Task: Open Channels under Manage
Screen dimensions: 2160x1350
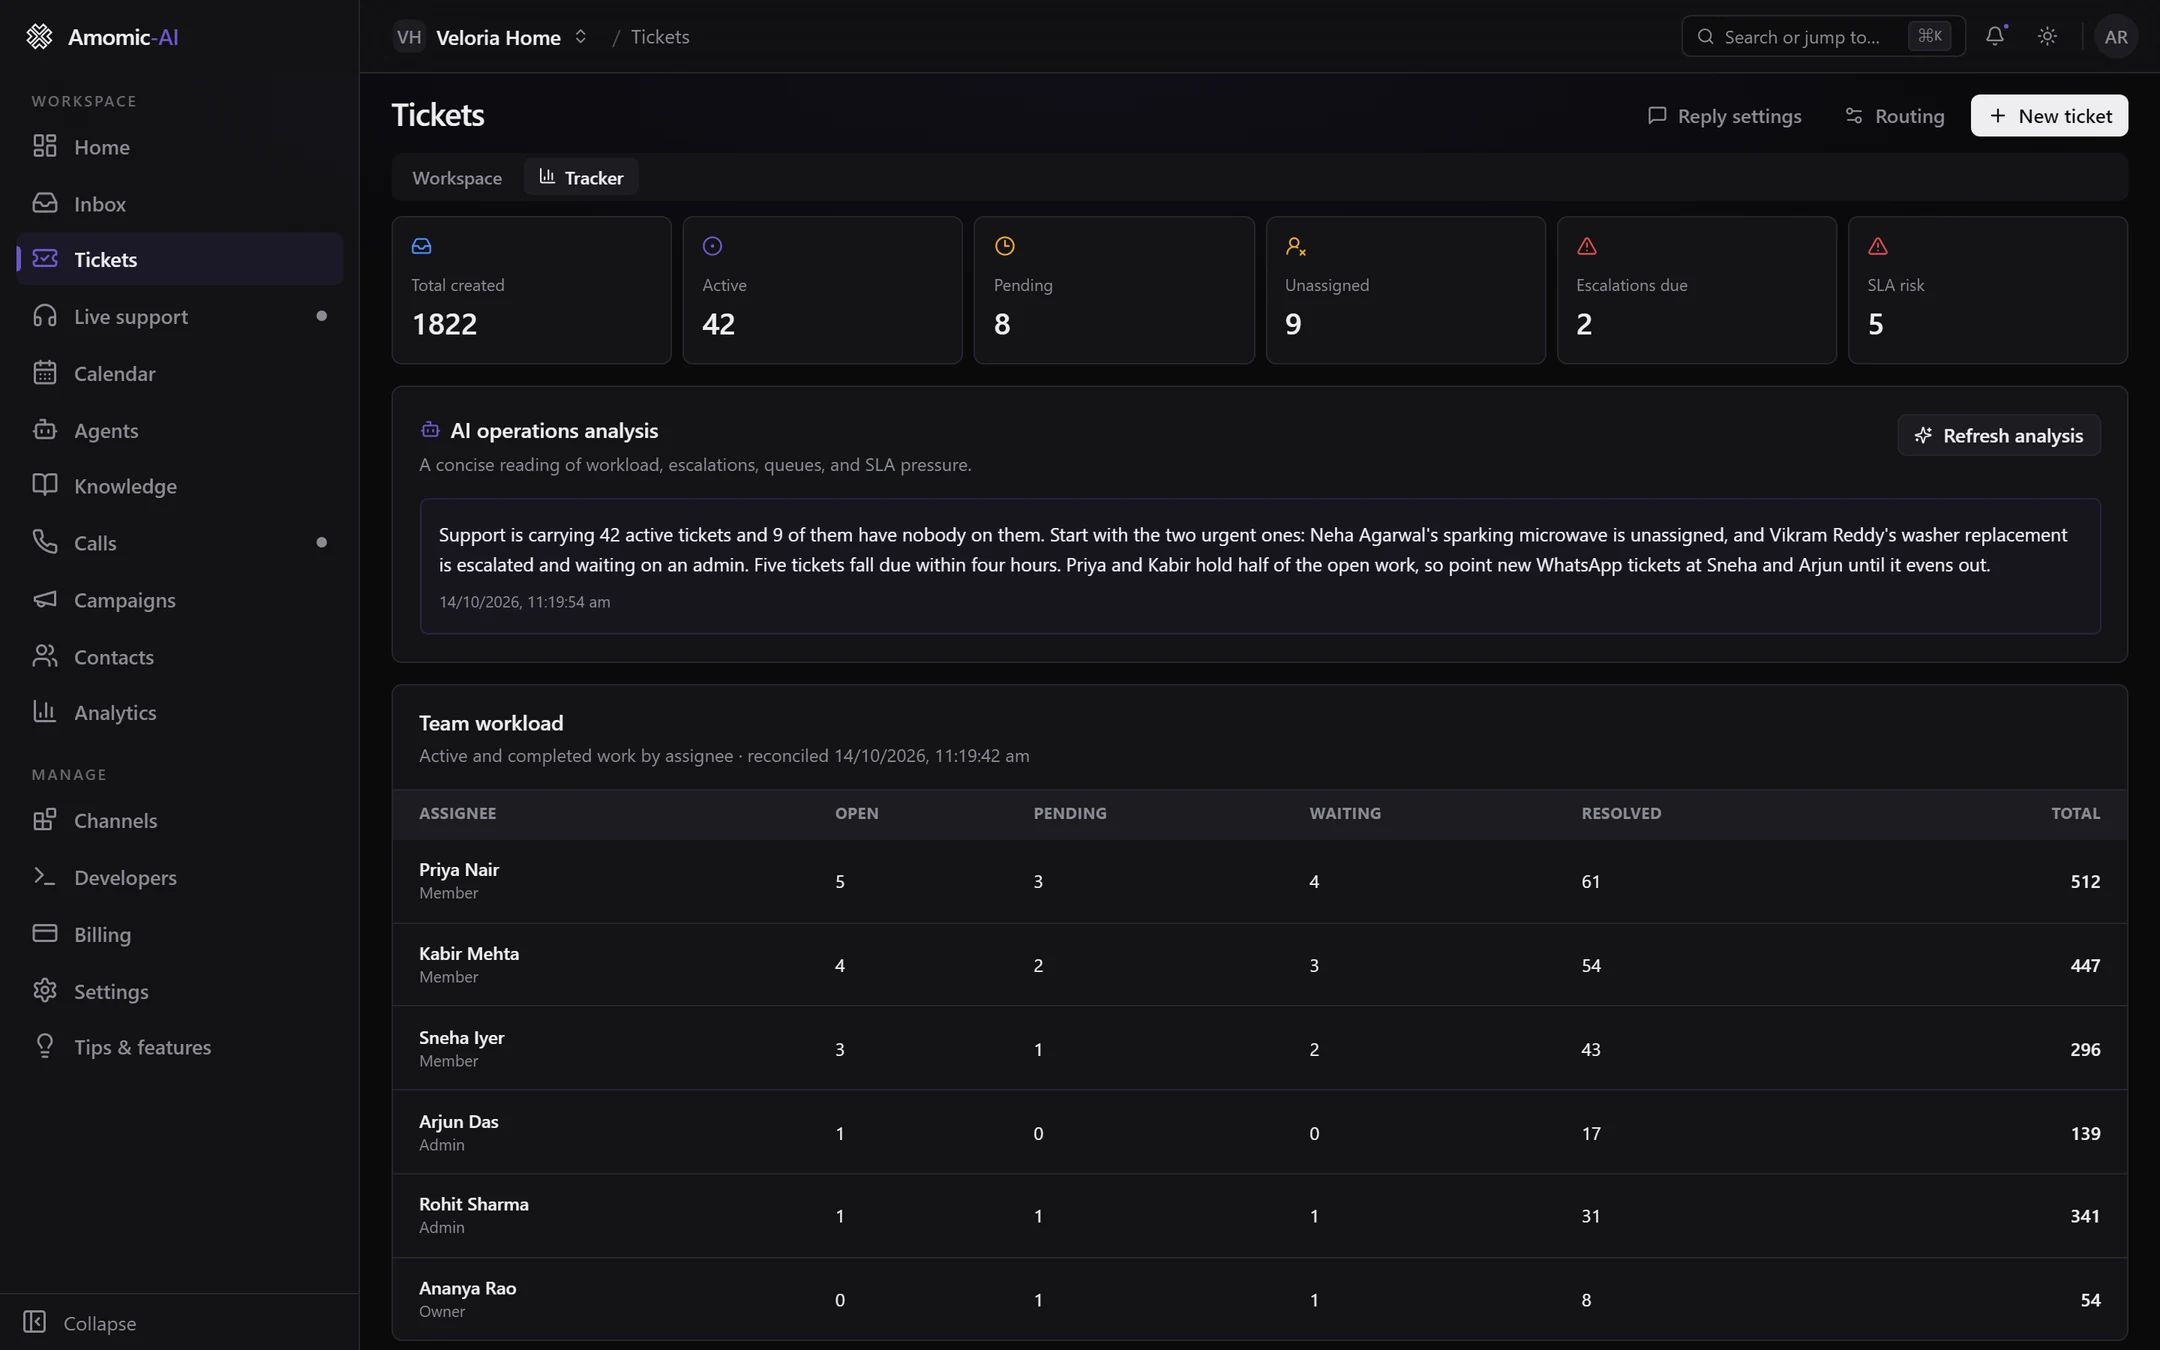Action: (180, 820)
